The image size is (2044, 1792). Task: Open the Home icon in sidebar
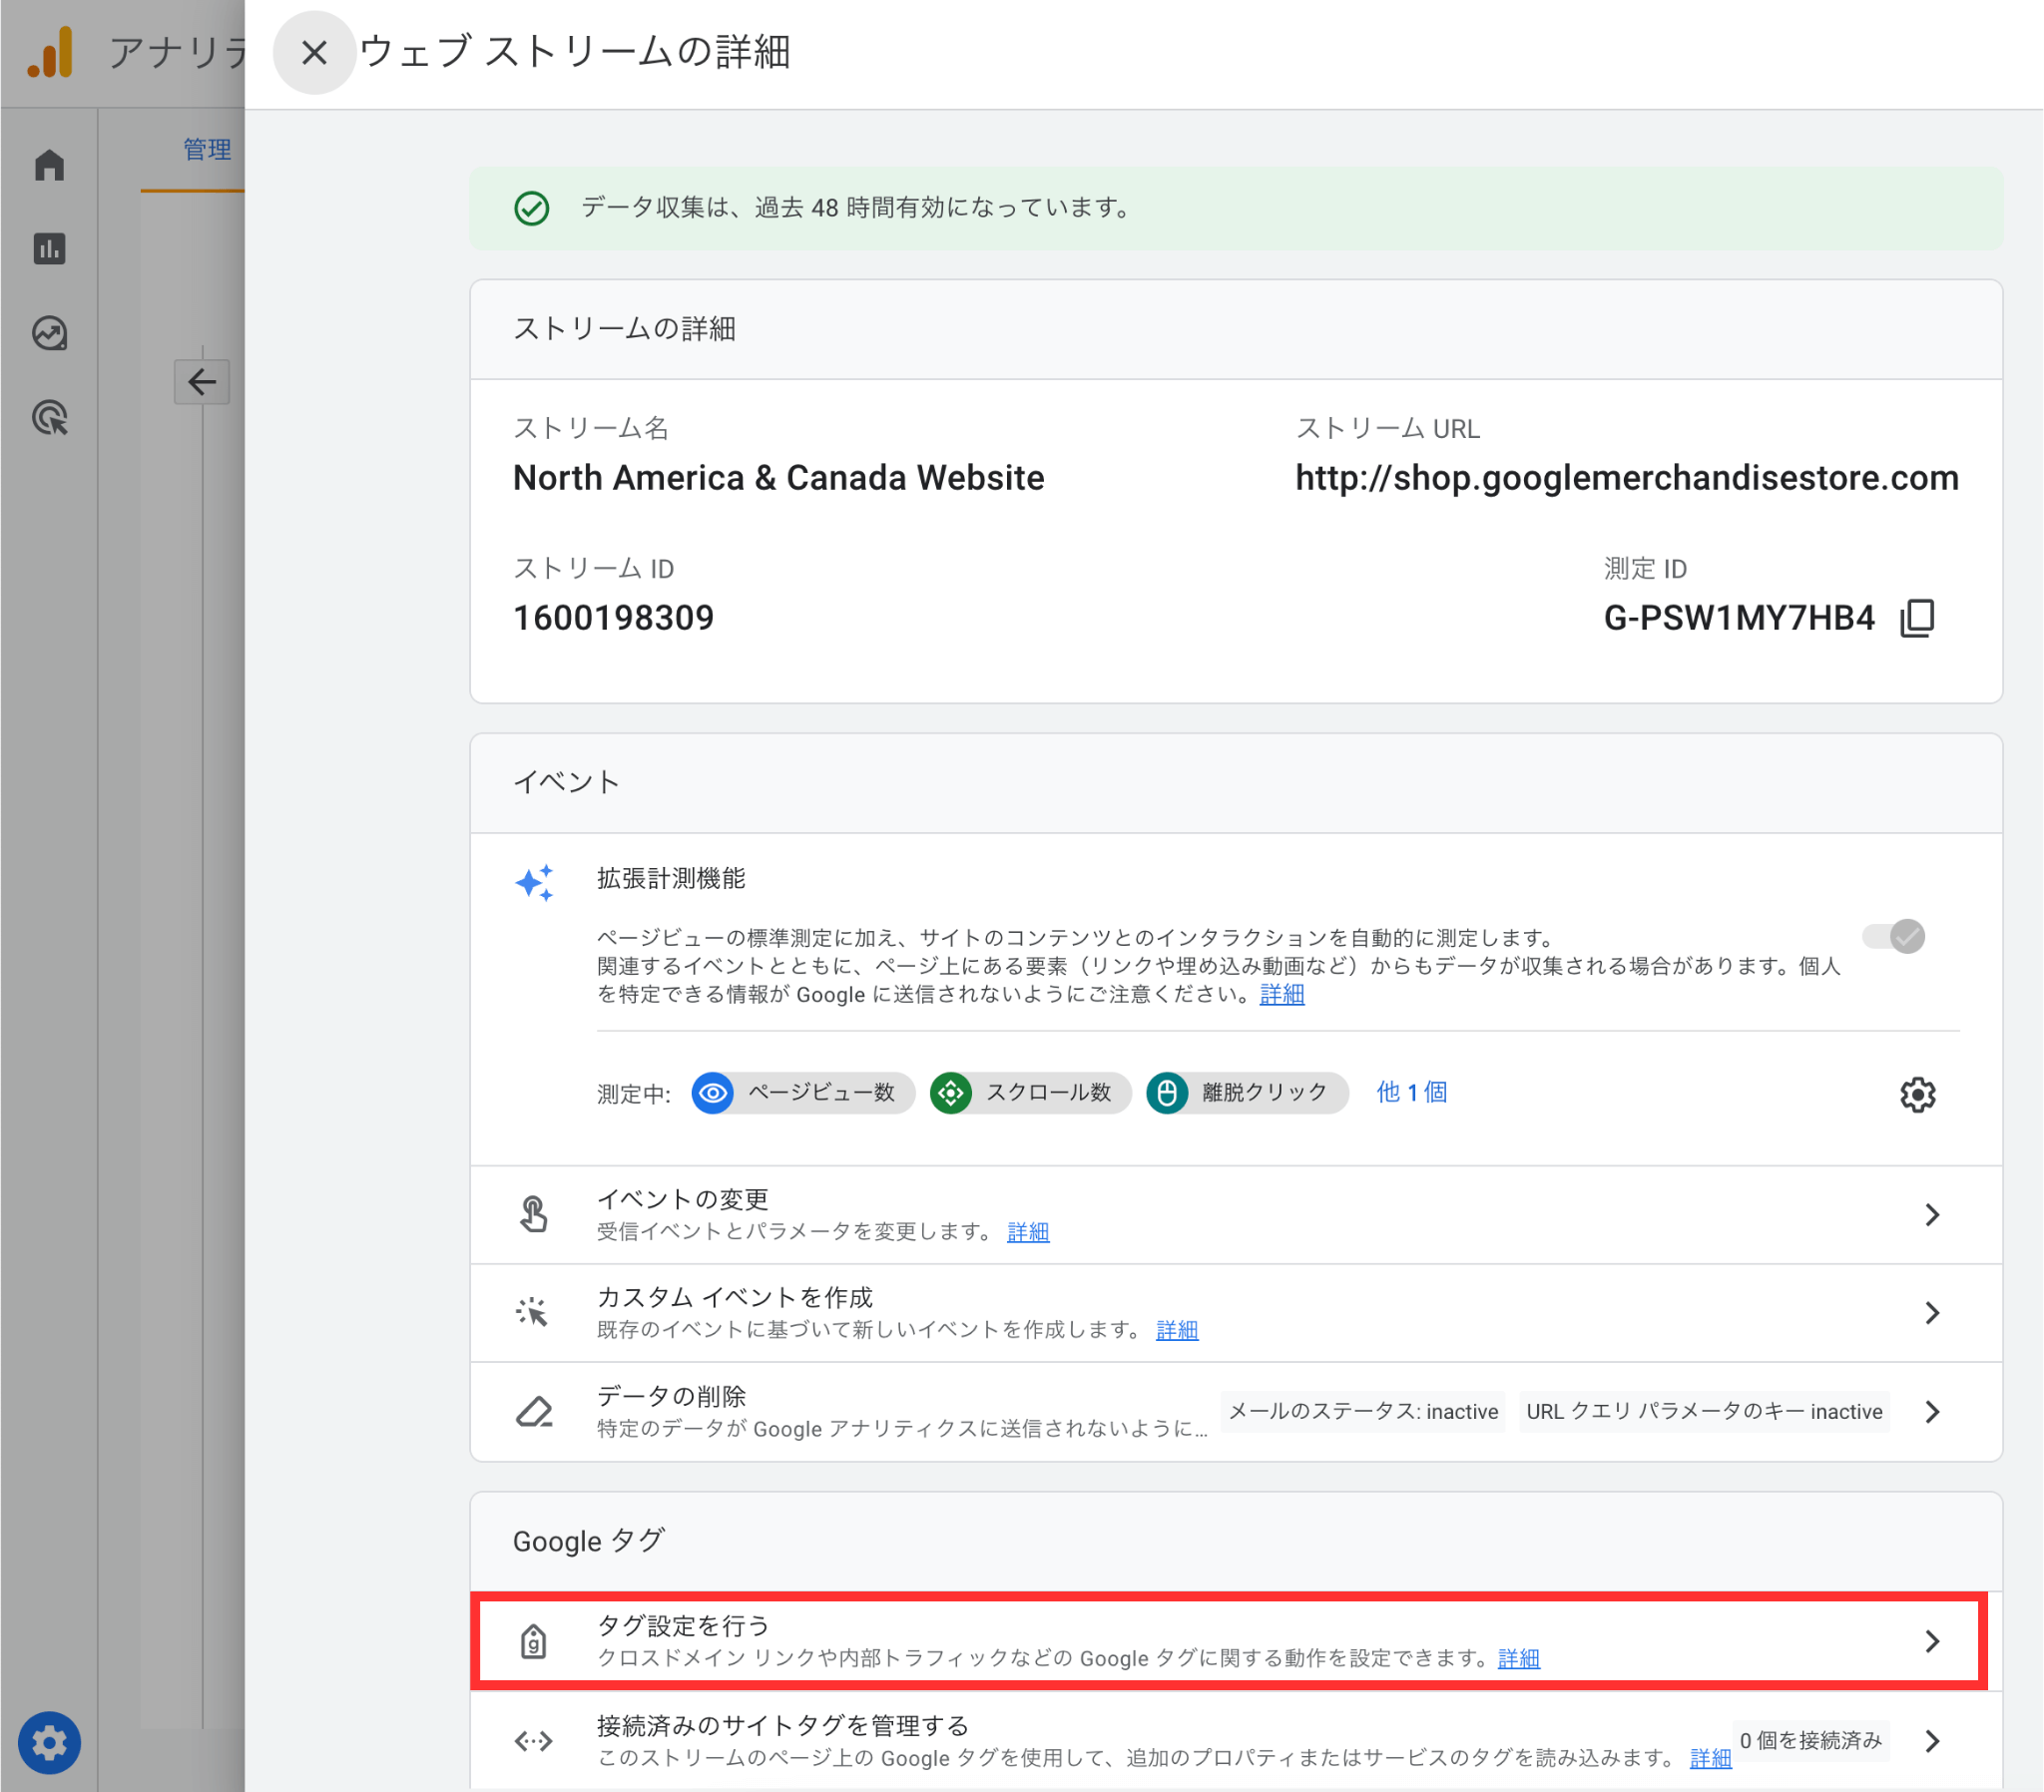[x=49, y=165]
